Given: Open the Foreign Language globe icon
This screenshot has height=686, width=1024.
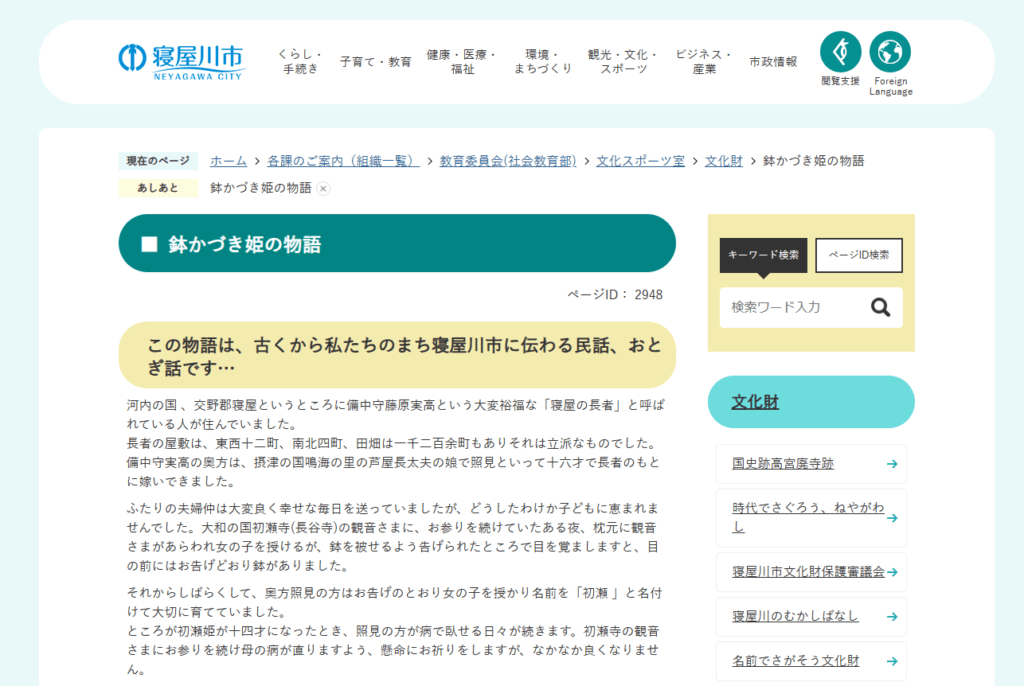Looking at the screenshot, I should [x=890, y=52].
